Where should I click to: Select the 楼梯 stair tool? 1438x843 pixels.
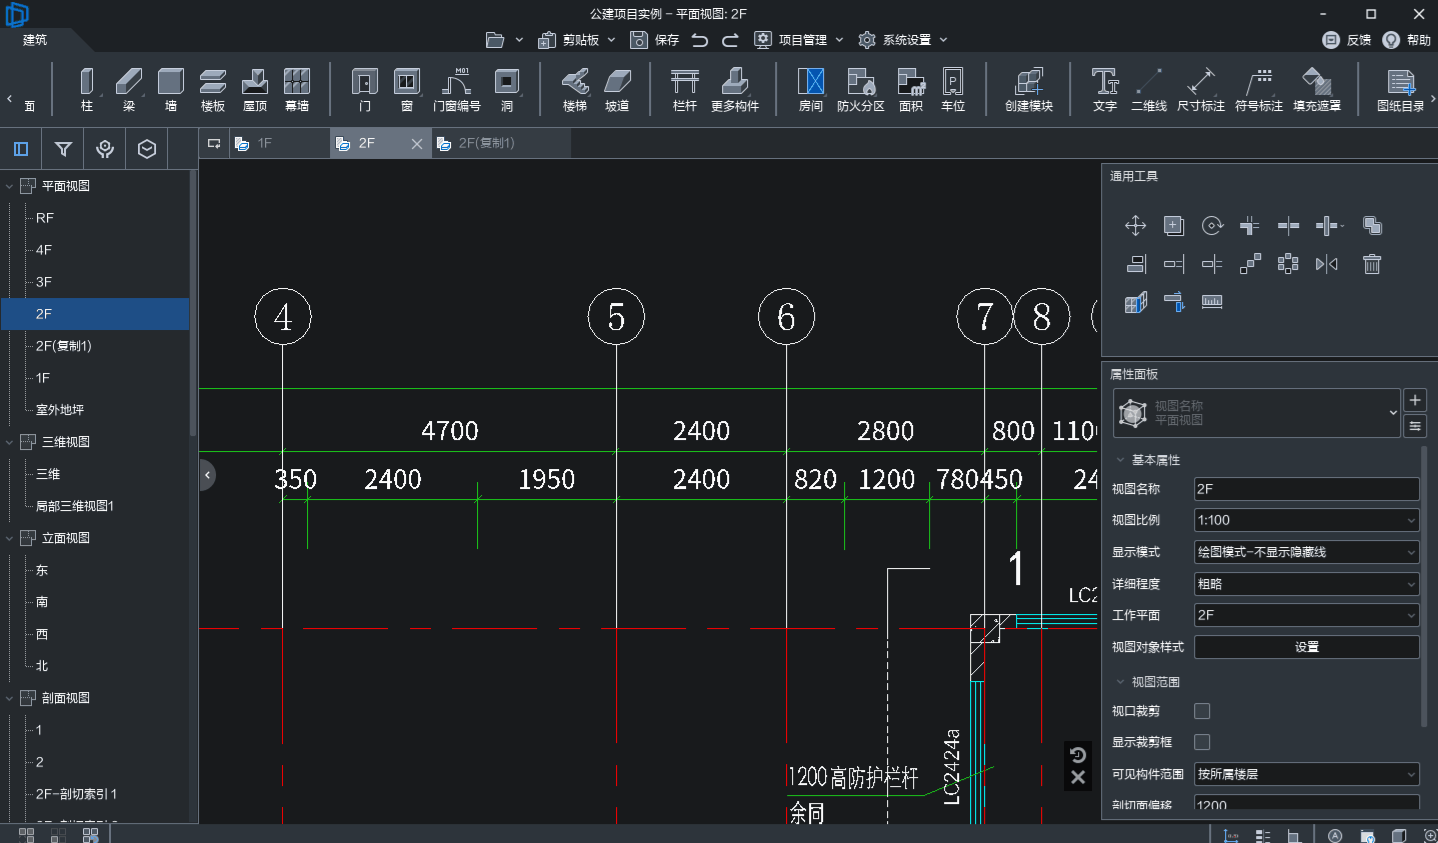coord(575,90)
